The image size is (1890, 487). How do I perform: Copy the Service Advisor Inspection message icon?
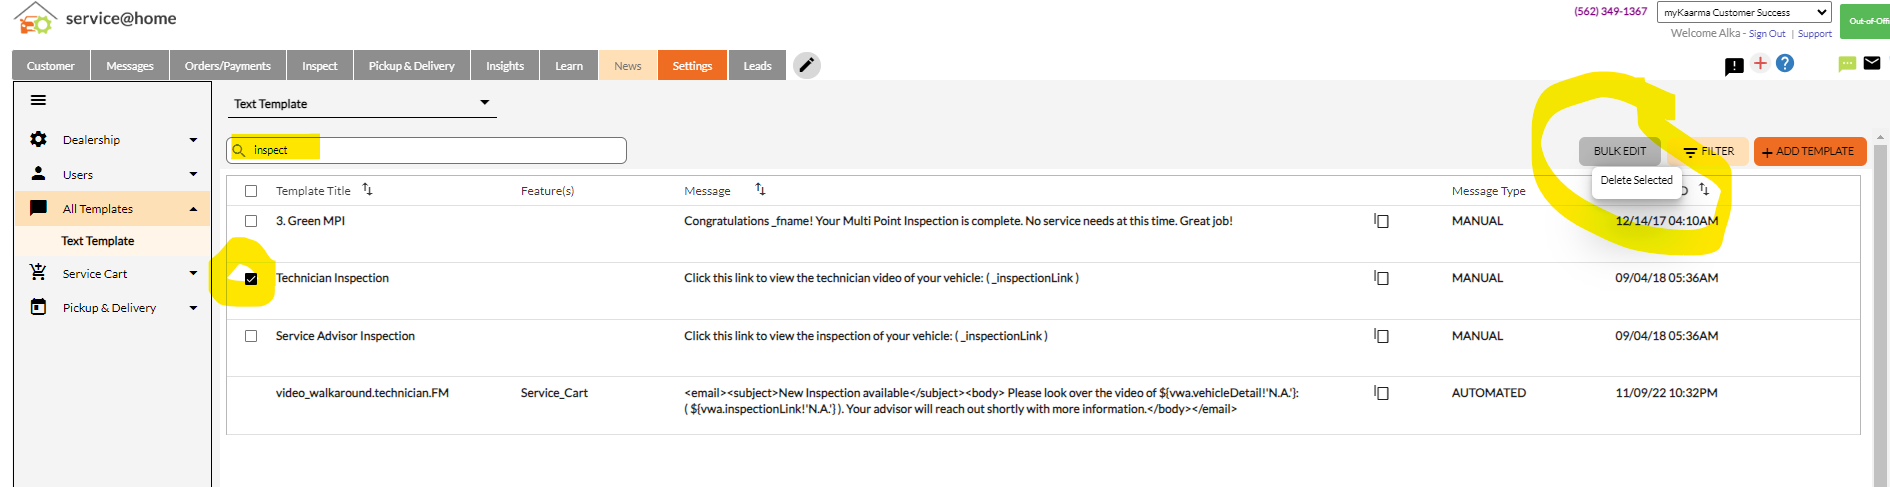[1381, 335]
